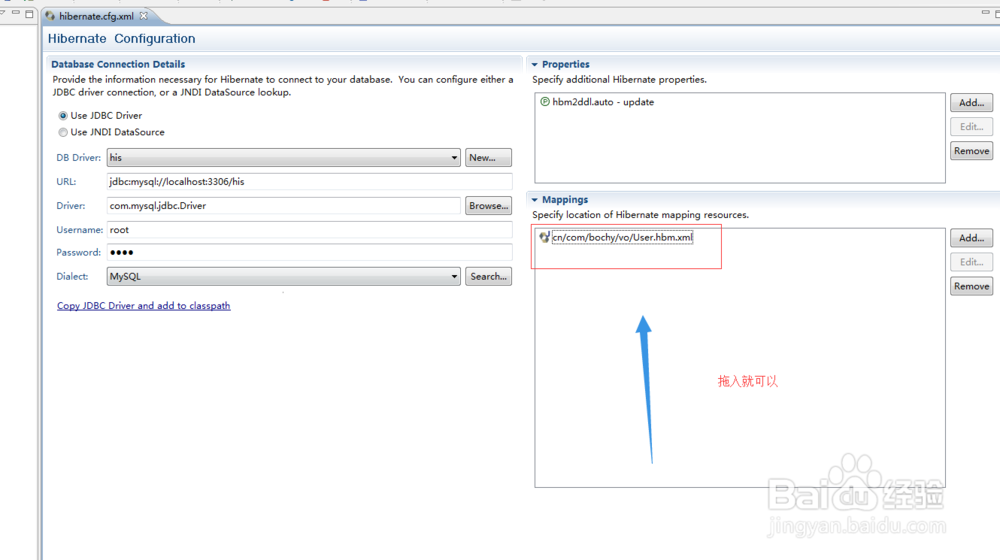Click Remove in Mappings section

[971, 286]
